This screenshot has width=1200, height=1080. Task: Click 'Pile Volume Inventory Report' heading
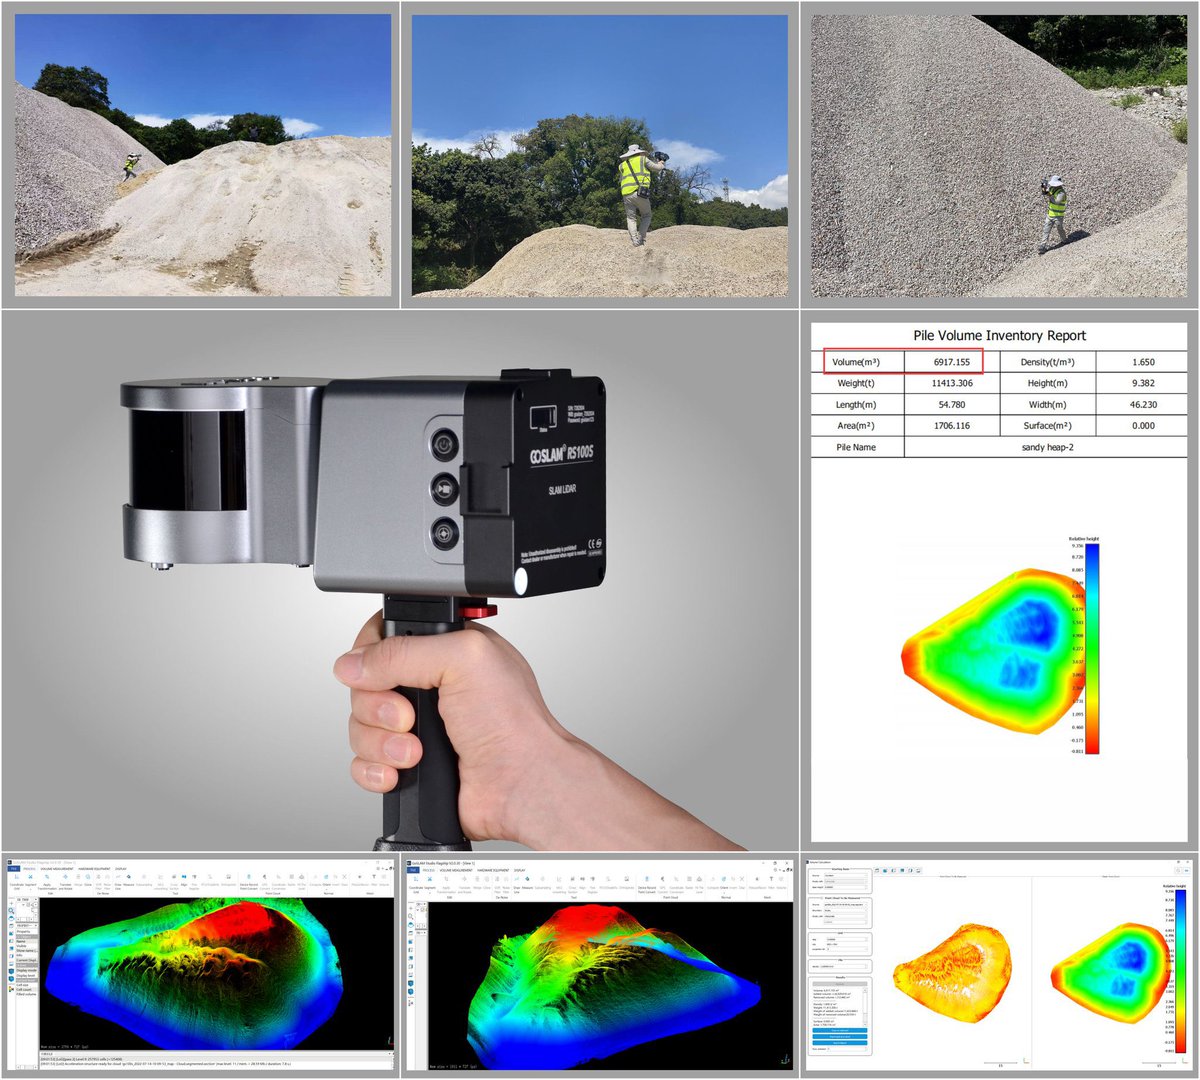tap(999, 335)
